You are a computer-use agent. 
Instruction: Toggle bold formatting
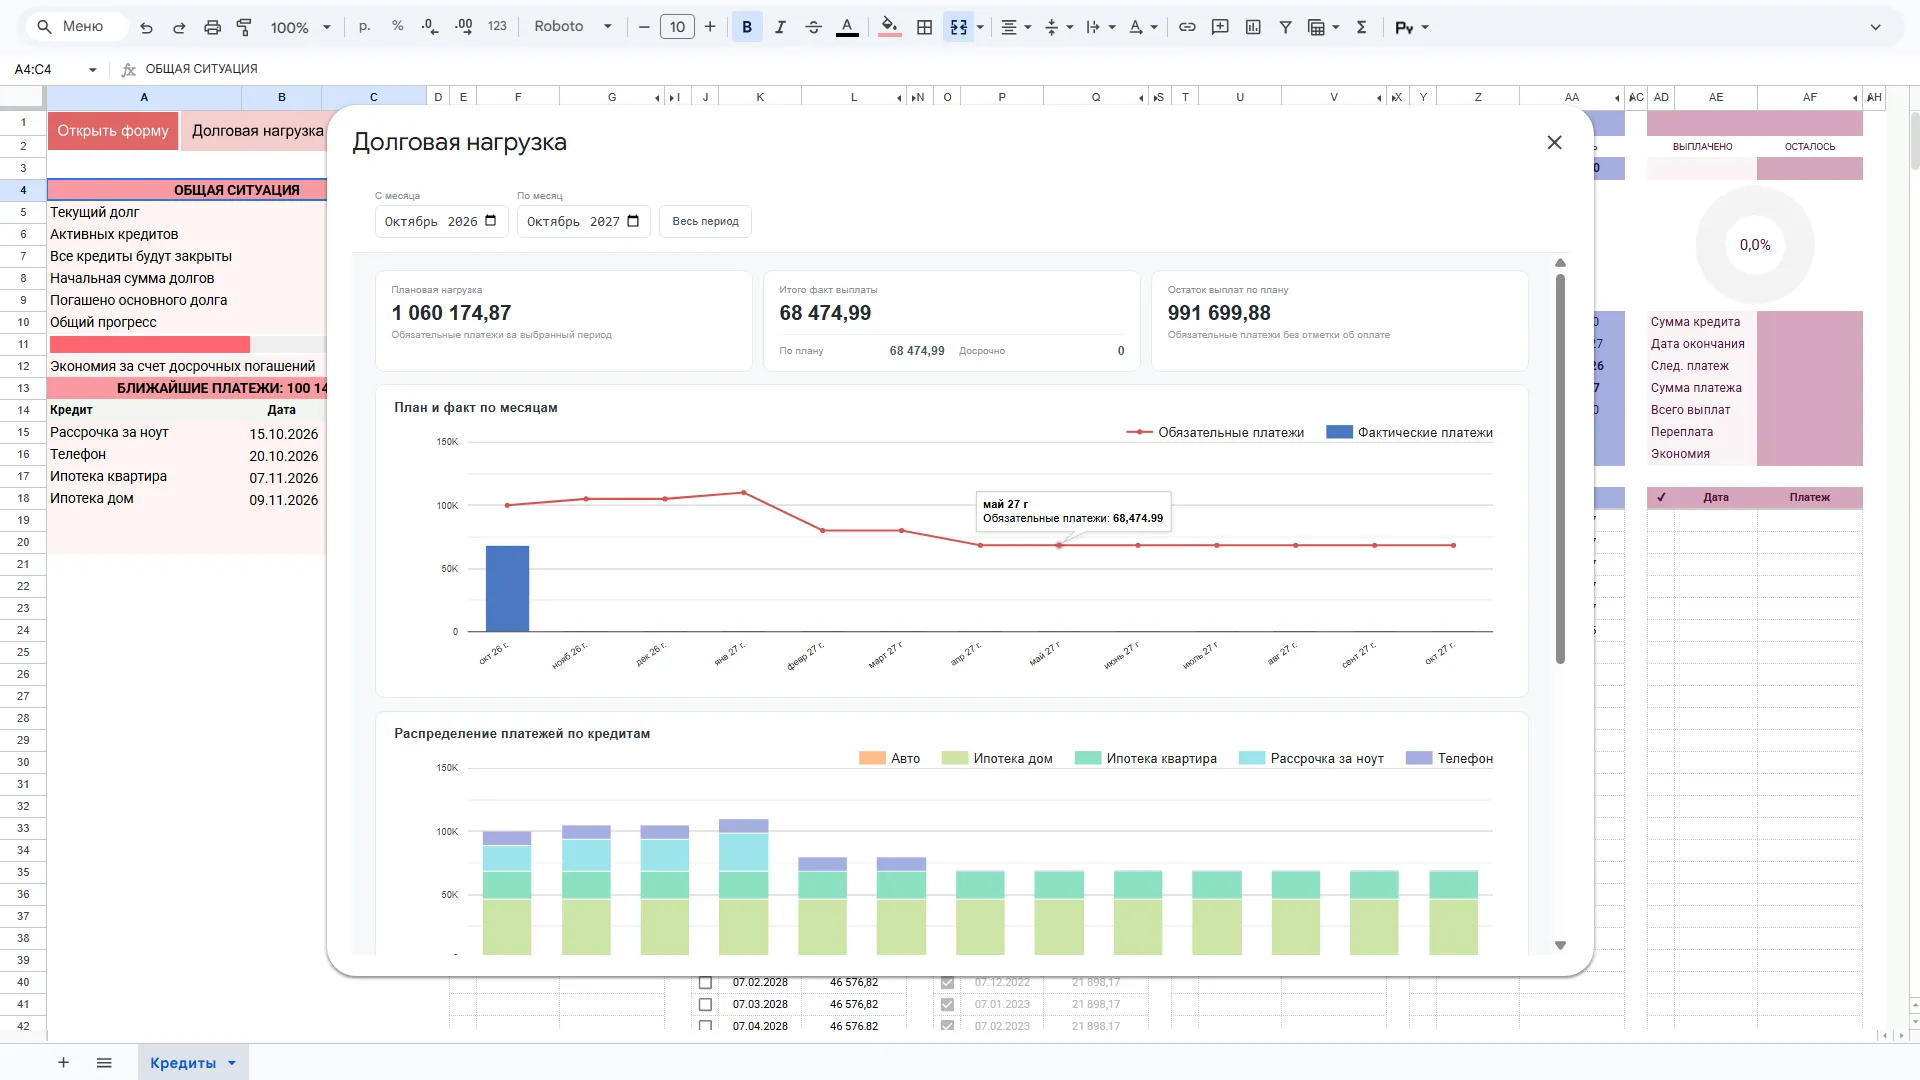(x=747, y=27)
